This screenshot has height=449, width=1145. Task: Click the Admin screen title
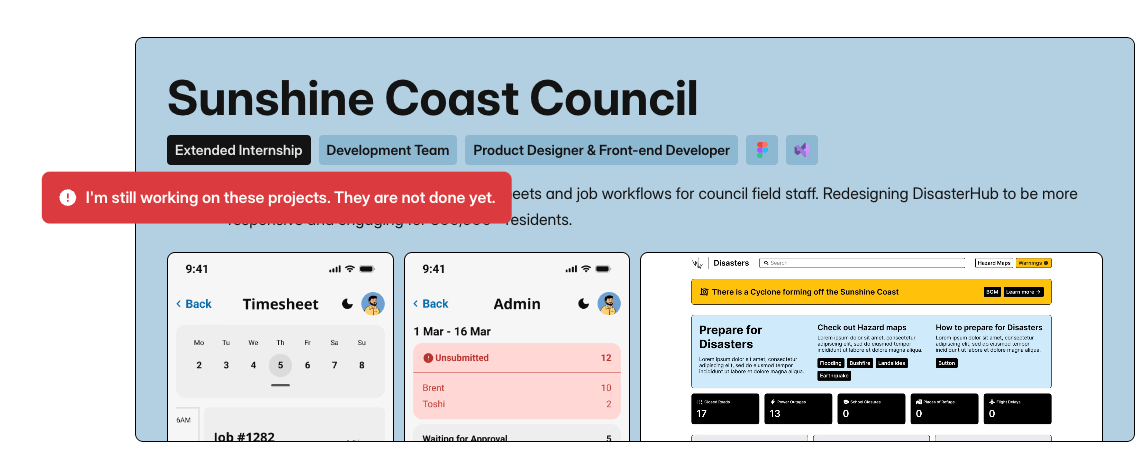517,304
